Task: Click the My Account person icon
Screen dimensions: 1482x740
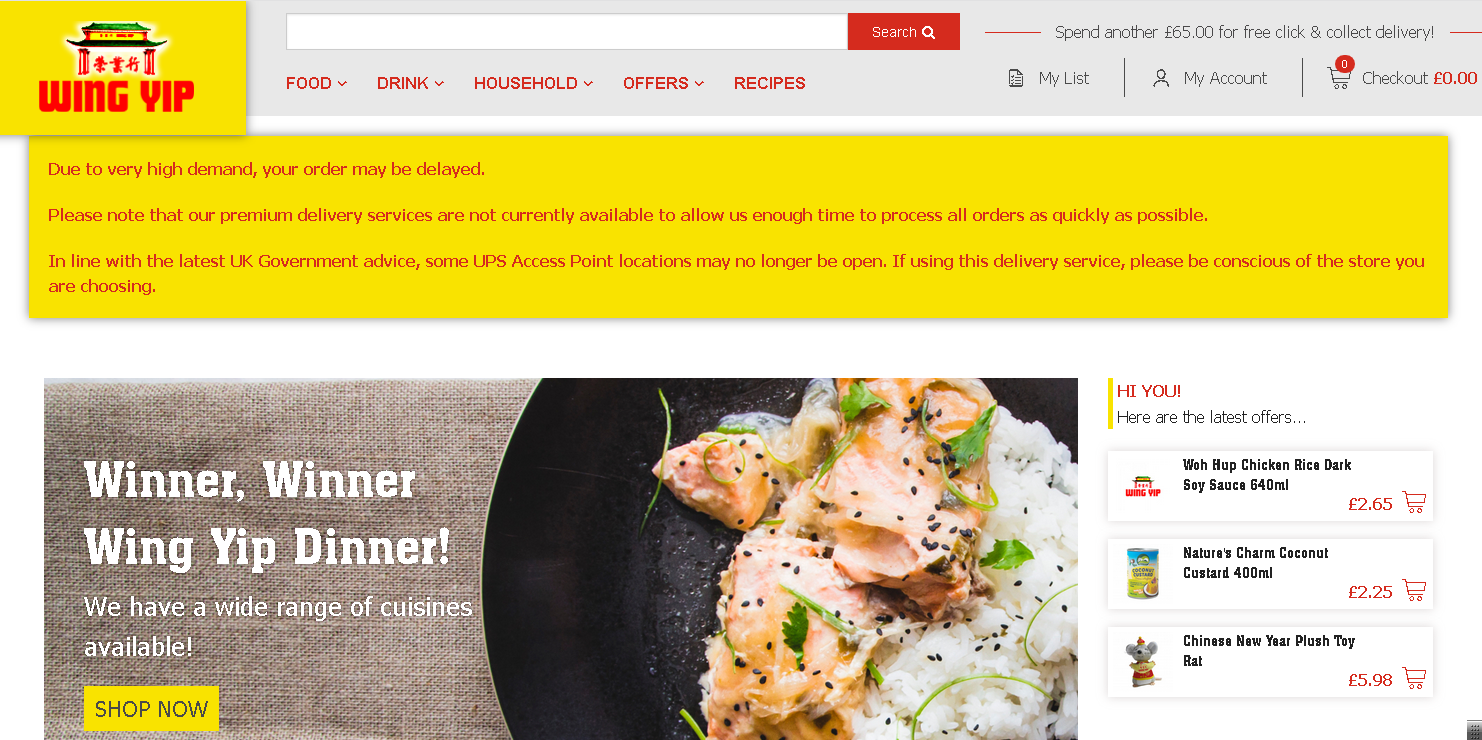Action: pos(1161,78)
